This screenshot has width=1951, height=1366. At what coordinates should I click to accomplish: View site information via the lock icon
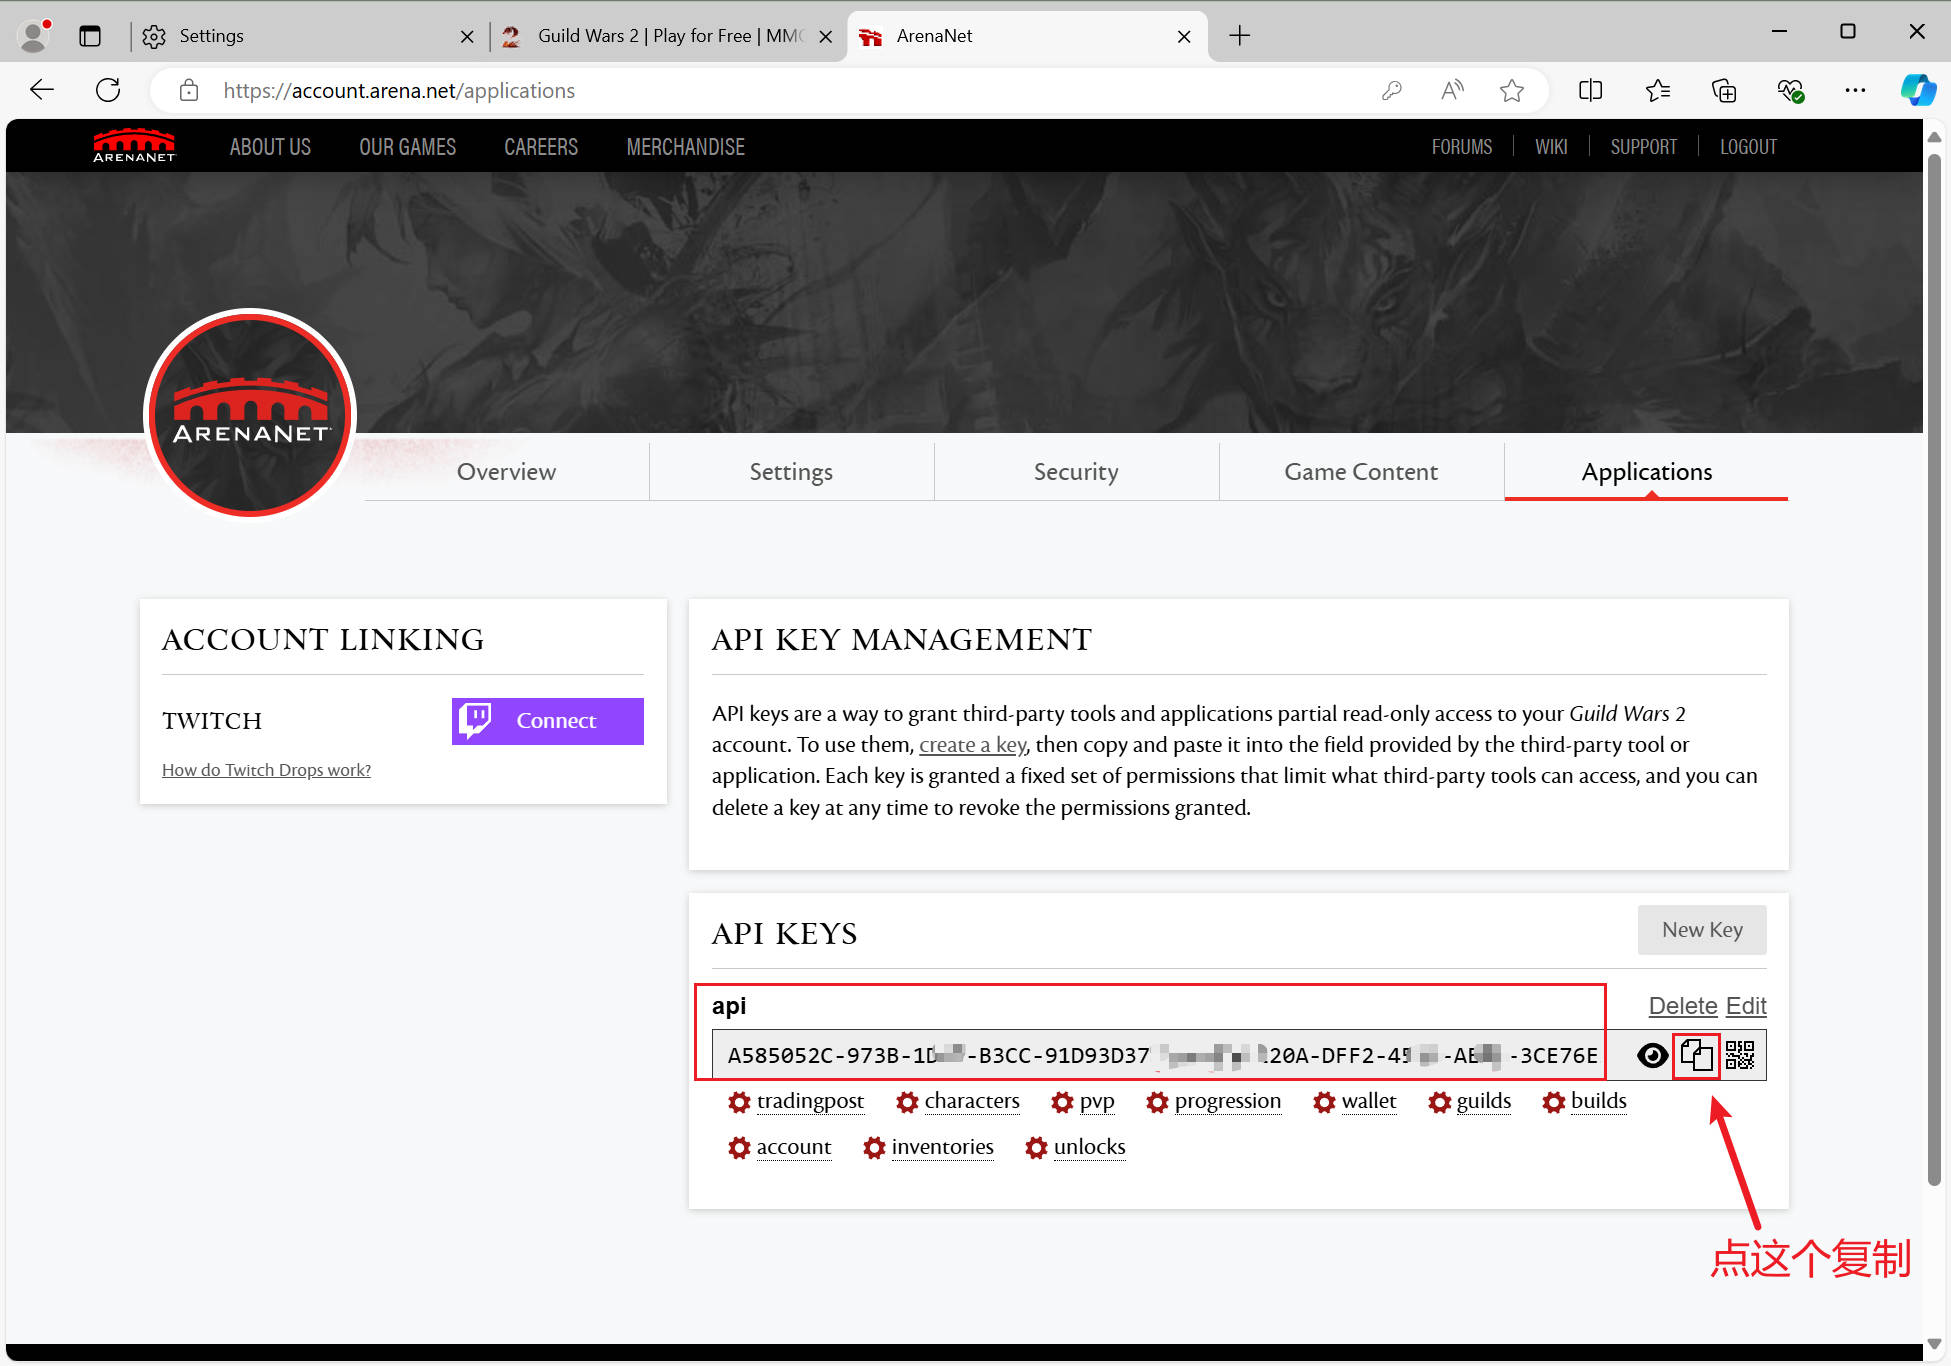click(188, 91)
